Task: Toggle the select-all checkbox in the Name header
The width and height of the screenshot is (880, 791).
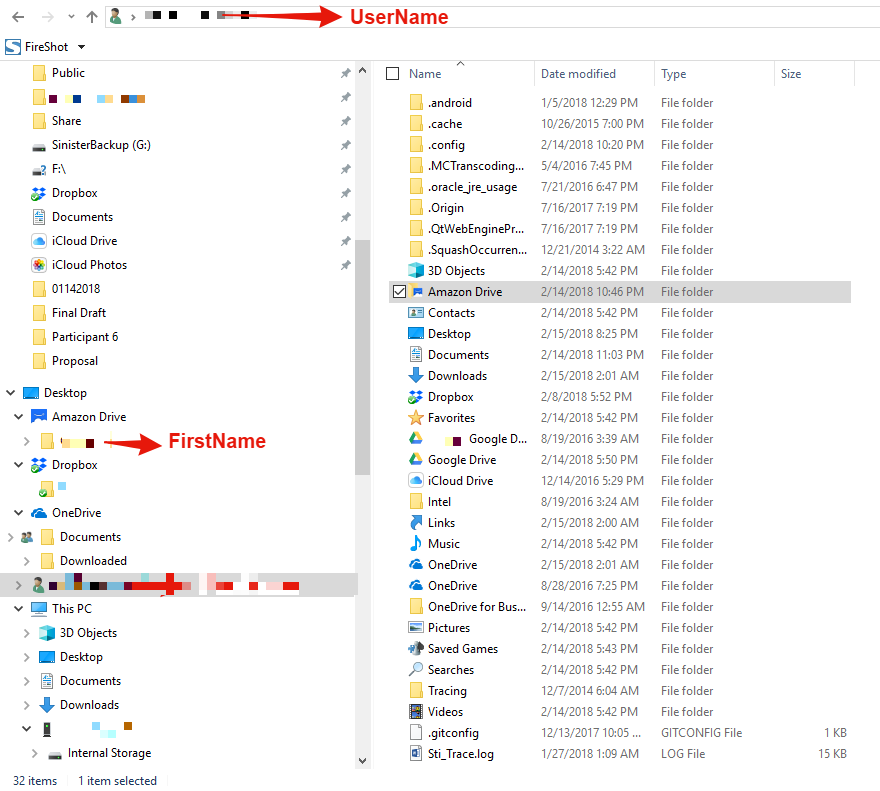Action: [x=393, y=73]
